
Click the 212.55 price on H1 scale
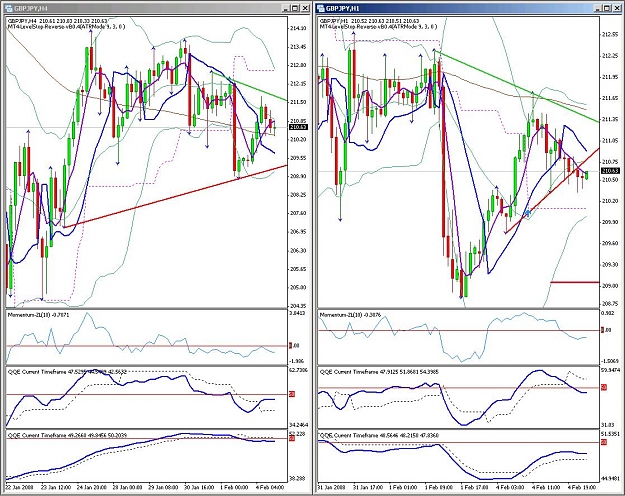pos(611,35)
